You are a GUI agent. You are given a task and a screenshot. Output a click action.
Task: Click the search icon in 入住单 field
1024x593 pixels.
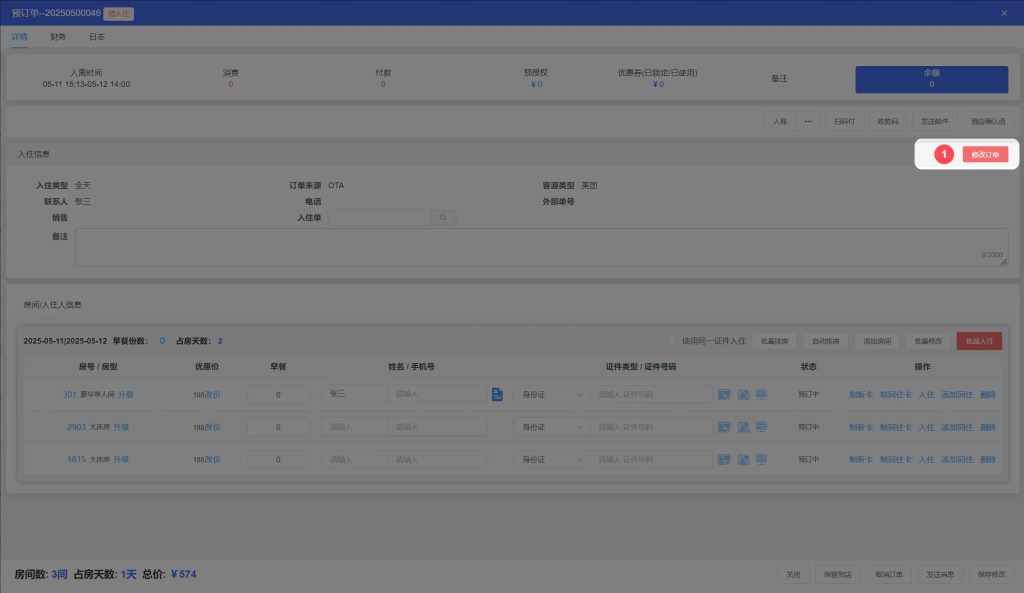pos(443,217)
